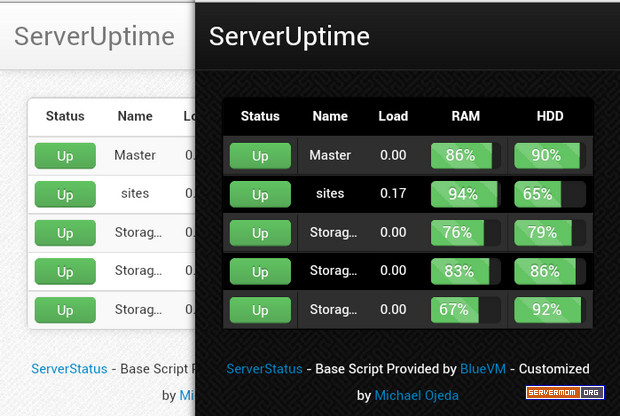Viewport: 620px width, 416px height.
Task: Click the HDD column header
Action: pos(550,116)
